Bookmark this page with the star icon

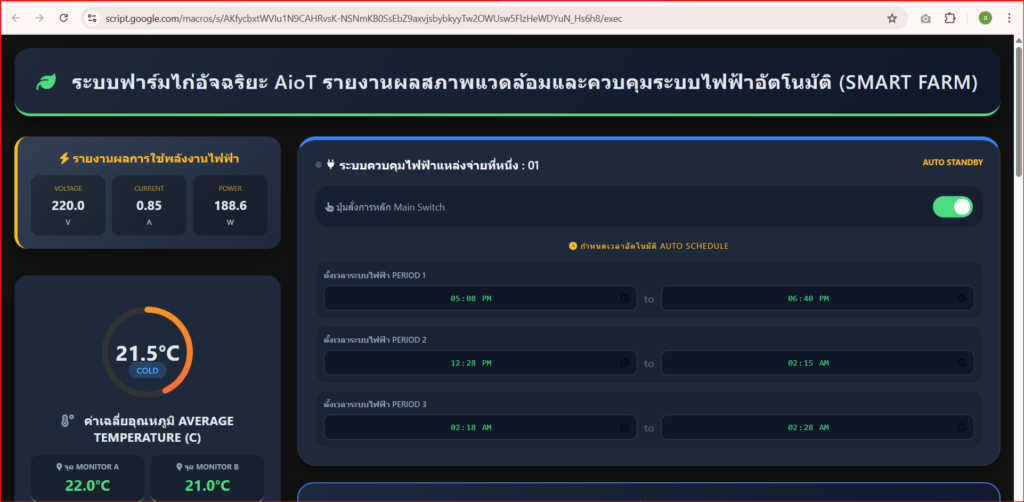tap(891, 18)
